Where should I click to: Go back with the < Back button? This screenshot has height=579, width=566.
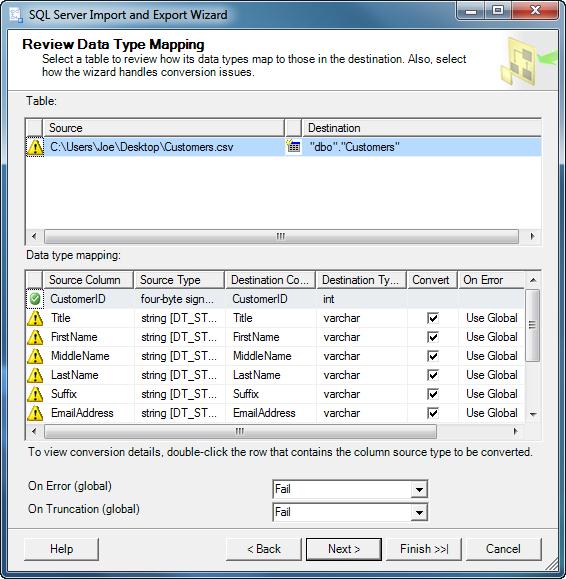tap(264, 549)
